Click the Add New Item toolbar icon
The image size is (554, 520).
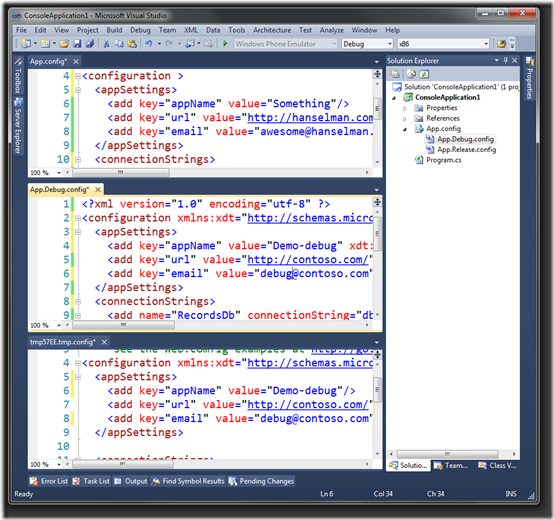click(45, 44)
